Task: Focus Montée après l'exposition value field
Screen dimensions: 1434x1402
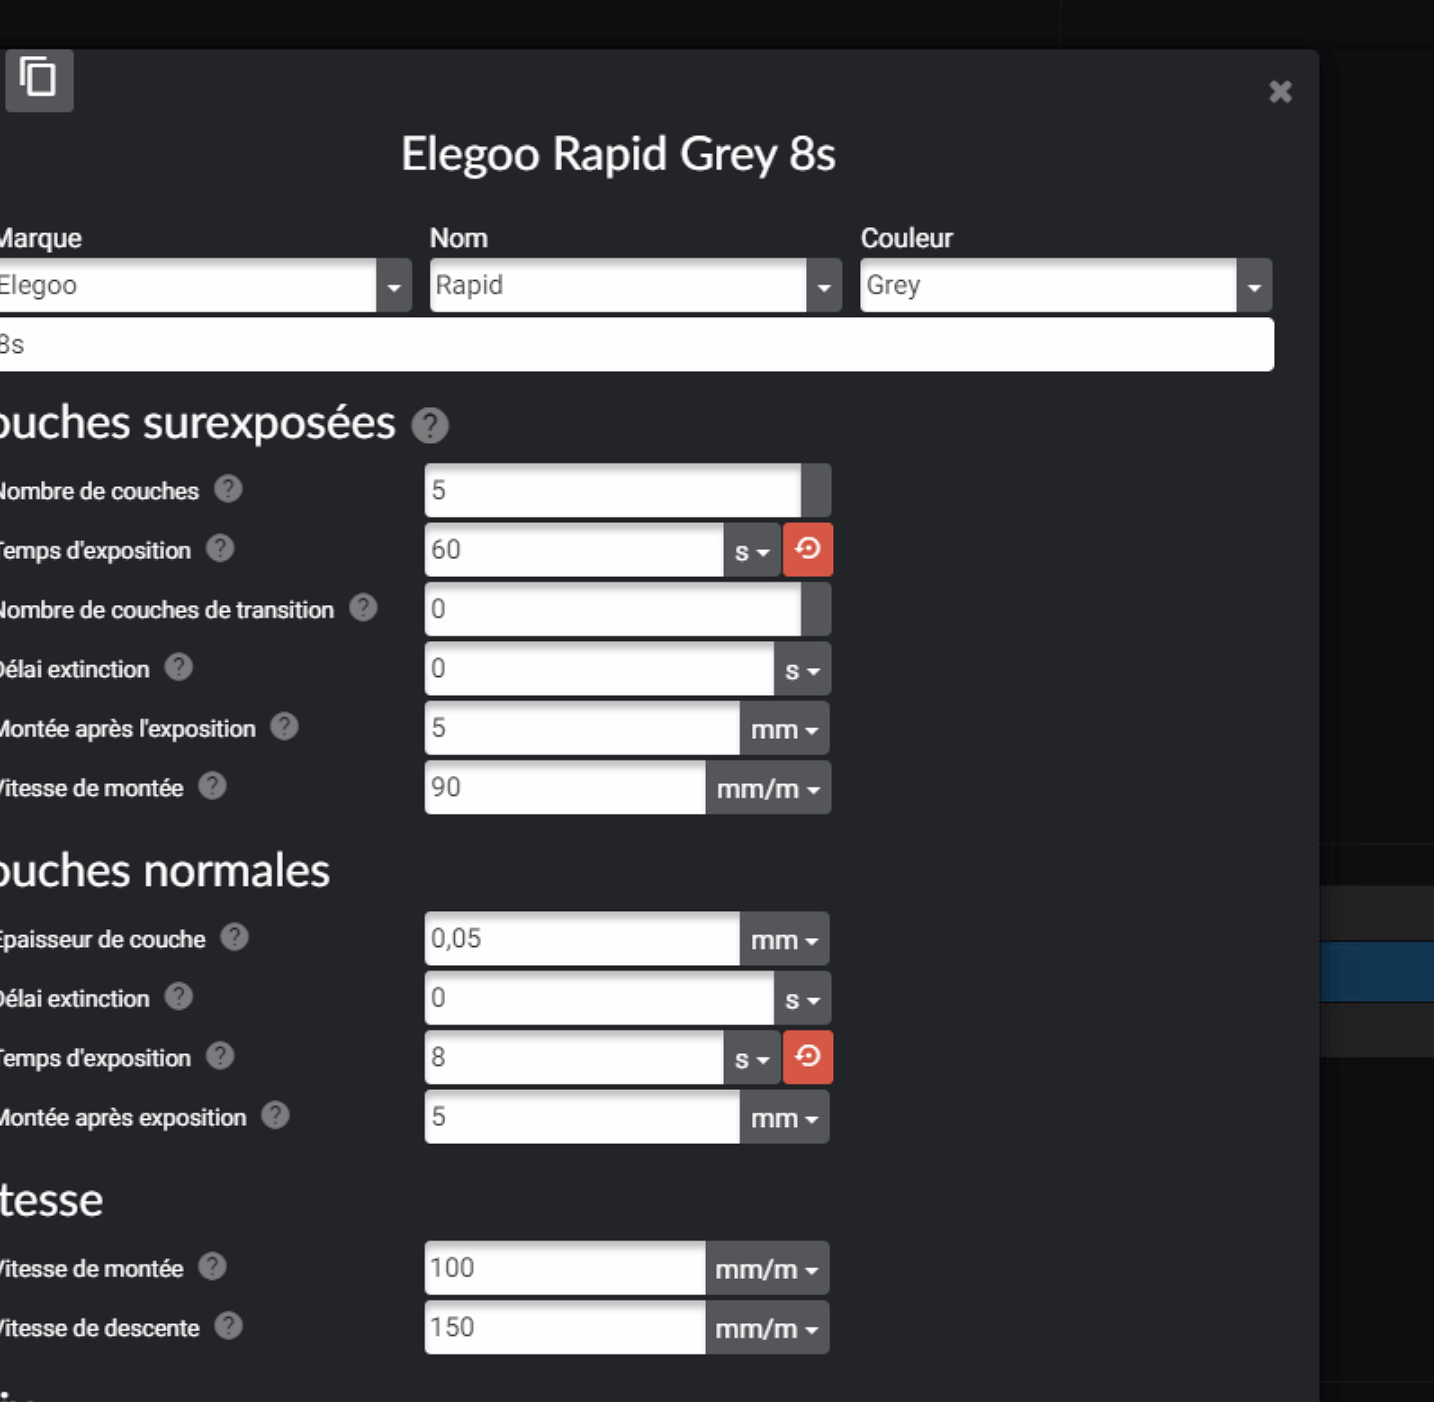Action: (x=582, y=728)
